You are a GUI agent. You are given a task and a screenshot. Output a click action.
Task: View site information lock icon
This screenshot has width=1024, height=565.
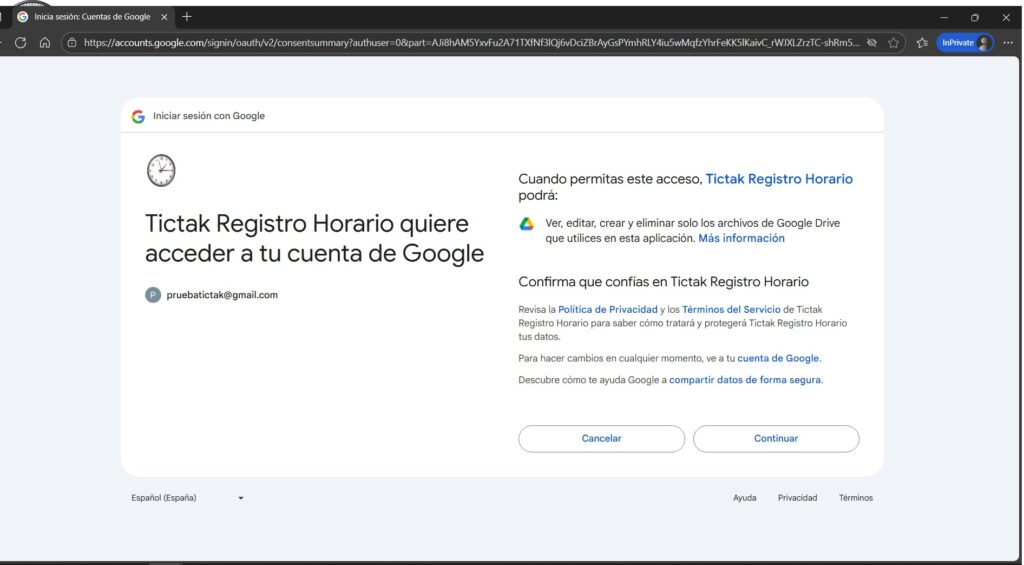pos(72,43)
